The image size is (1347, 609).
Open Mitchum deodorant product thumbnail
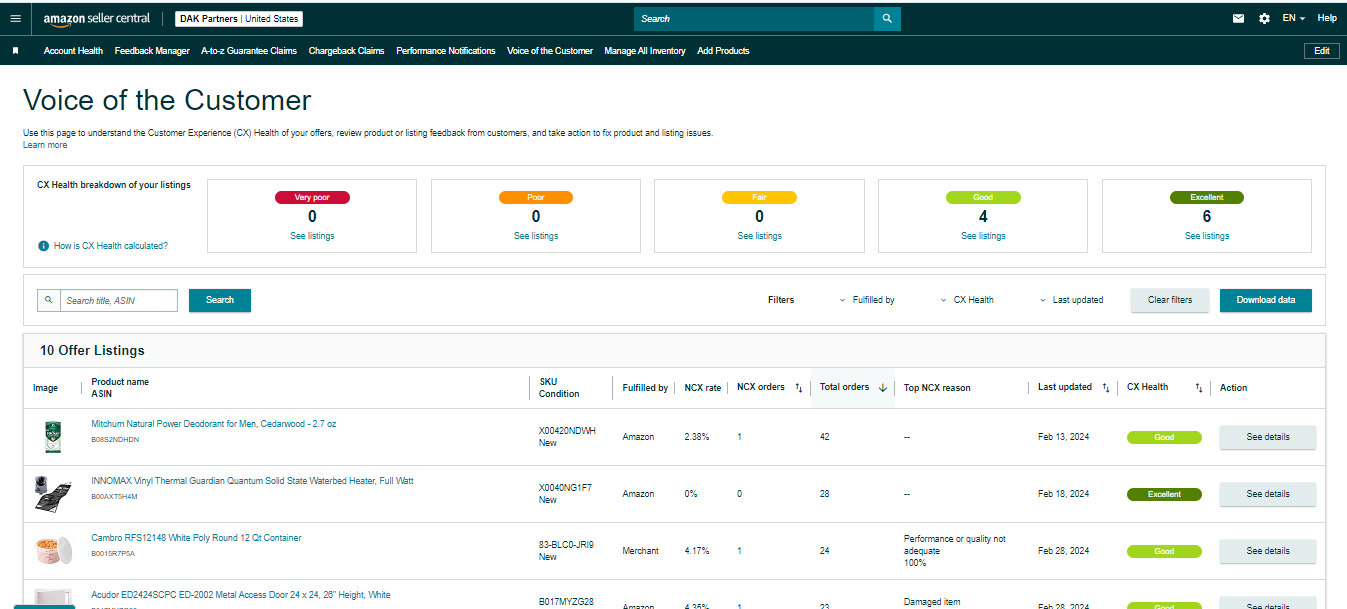pos(51,437)
